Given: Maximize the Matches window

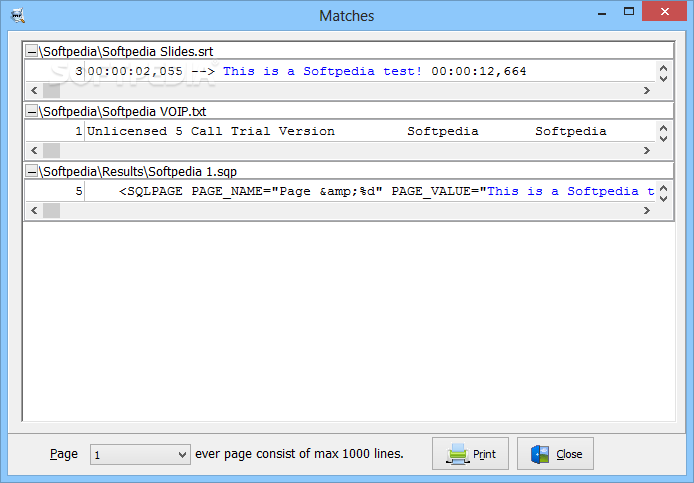Looking at the screenshot, I should pos(629,12).
